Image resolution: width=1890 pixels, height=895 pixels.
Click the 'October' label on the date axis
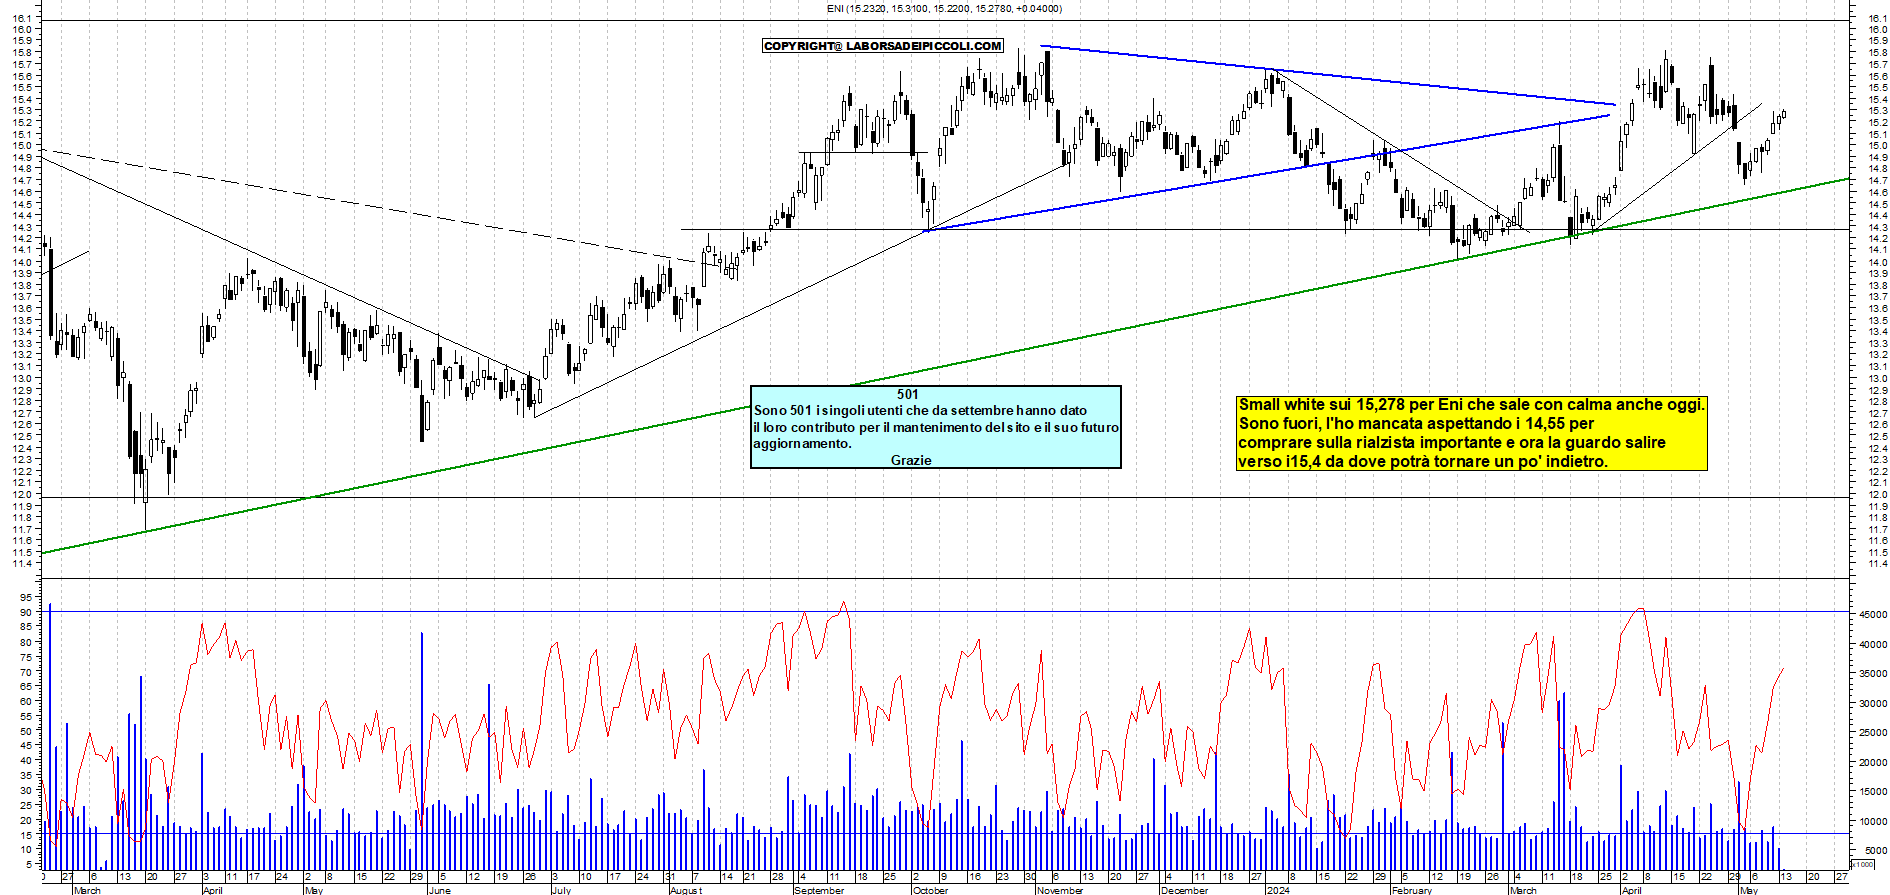tap(930, 890)
